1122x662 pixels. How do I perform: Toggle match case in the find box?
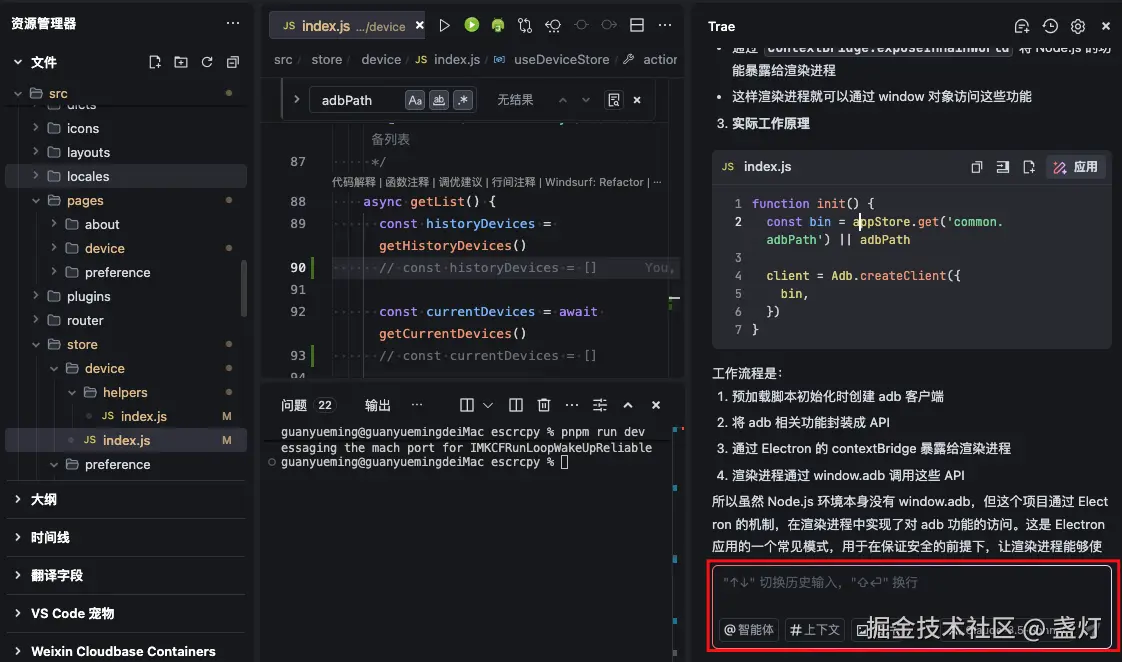[415, 100]
